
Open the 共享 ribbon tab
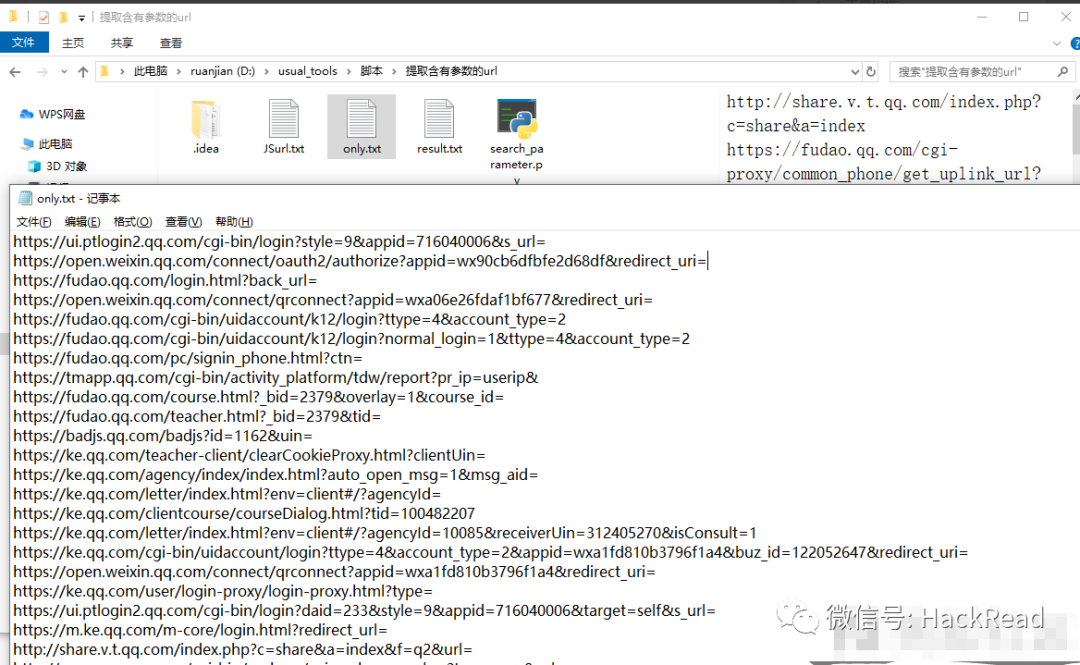click(121, 43)
